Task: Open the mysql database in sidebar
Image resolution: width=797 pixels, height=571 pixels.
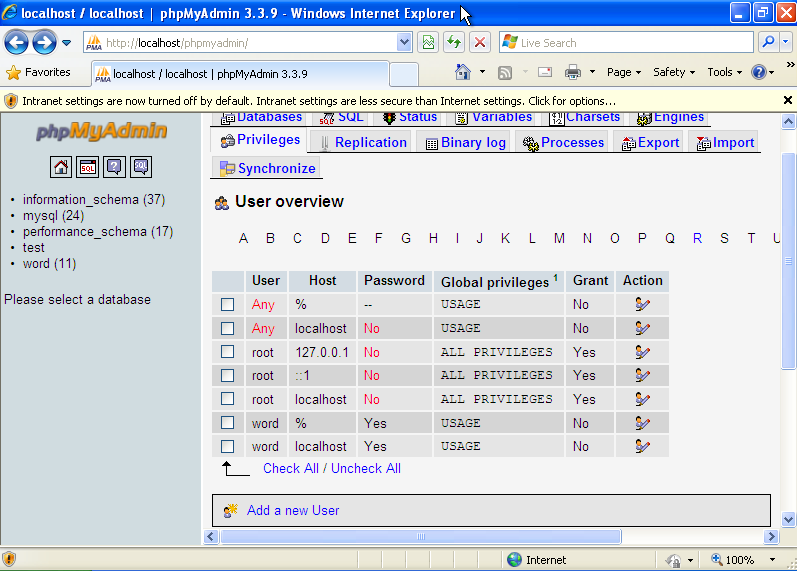Action: pyautogui.click(x=40, y=215)
